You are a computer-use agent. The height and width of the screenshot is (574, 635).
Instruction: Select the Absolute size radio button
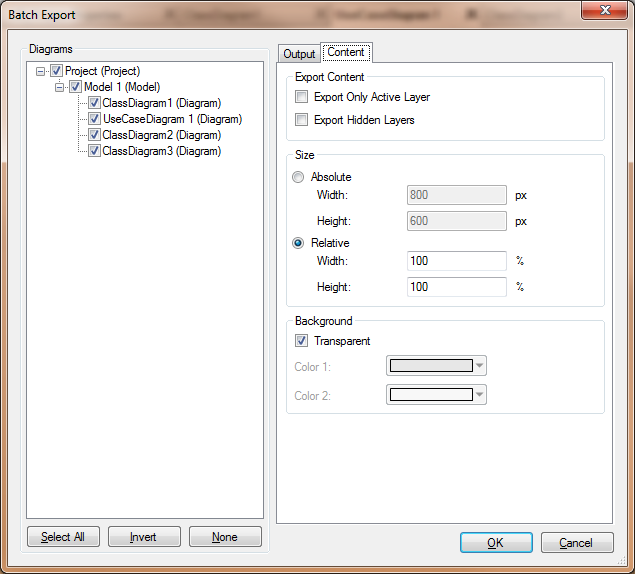[298, 177]
